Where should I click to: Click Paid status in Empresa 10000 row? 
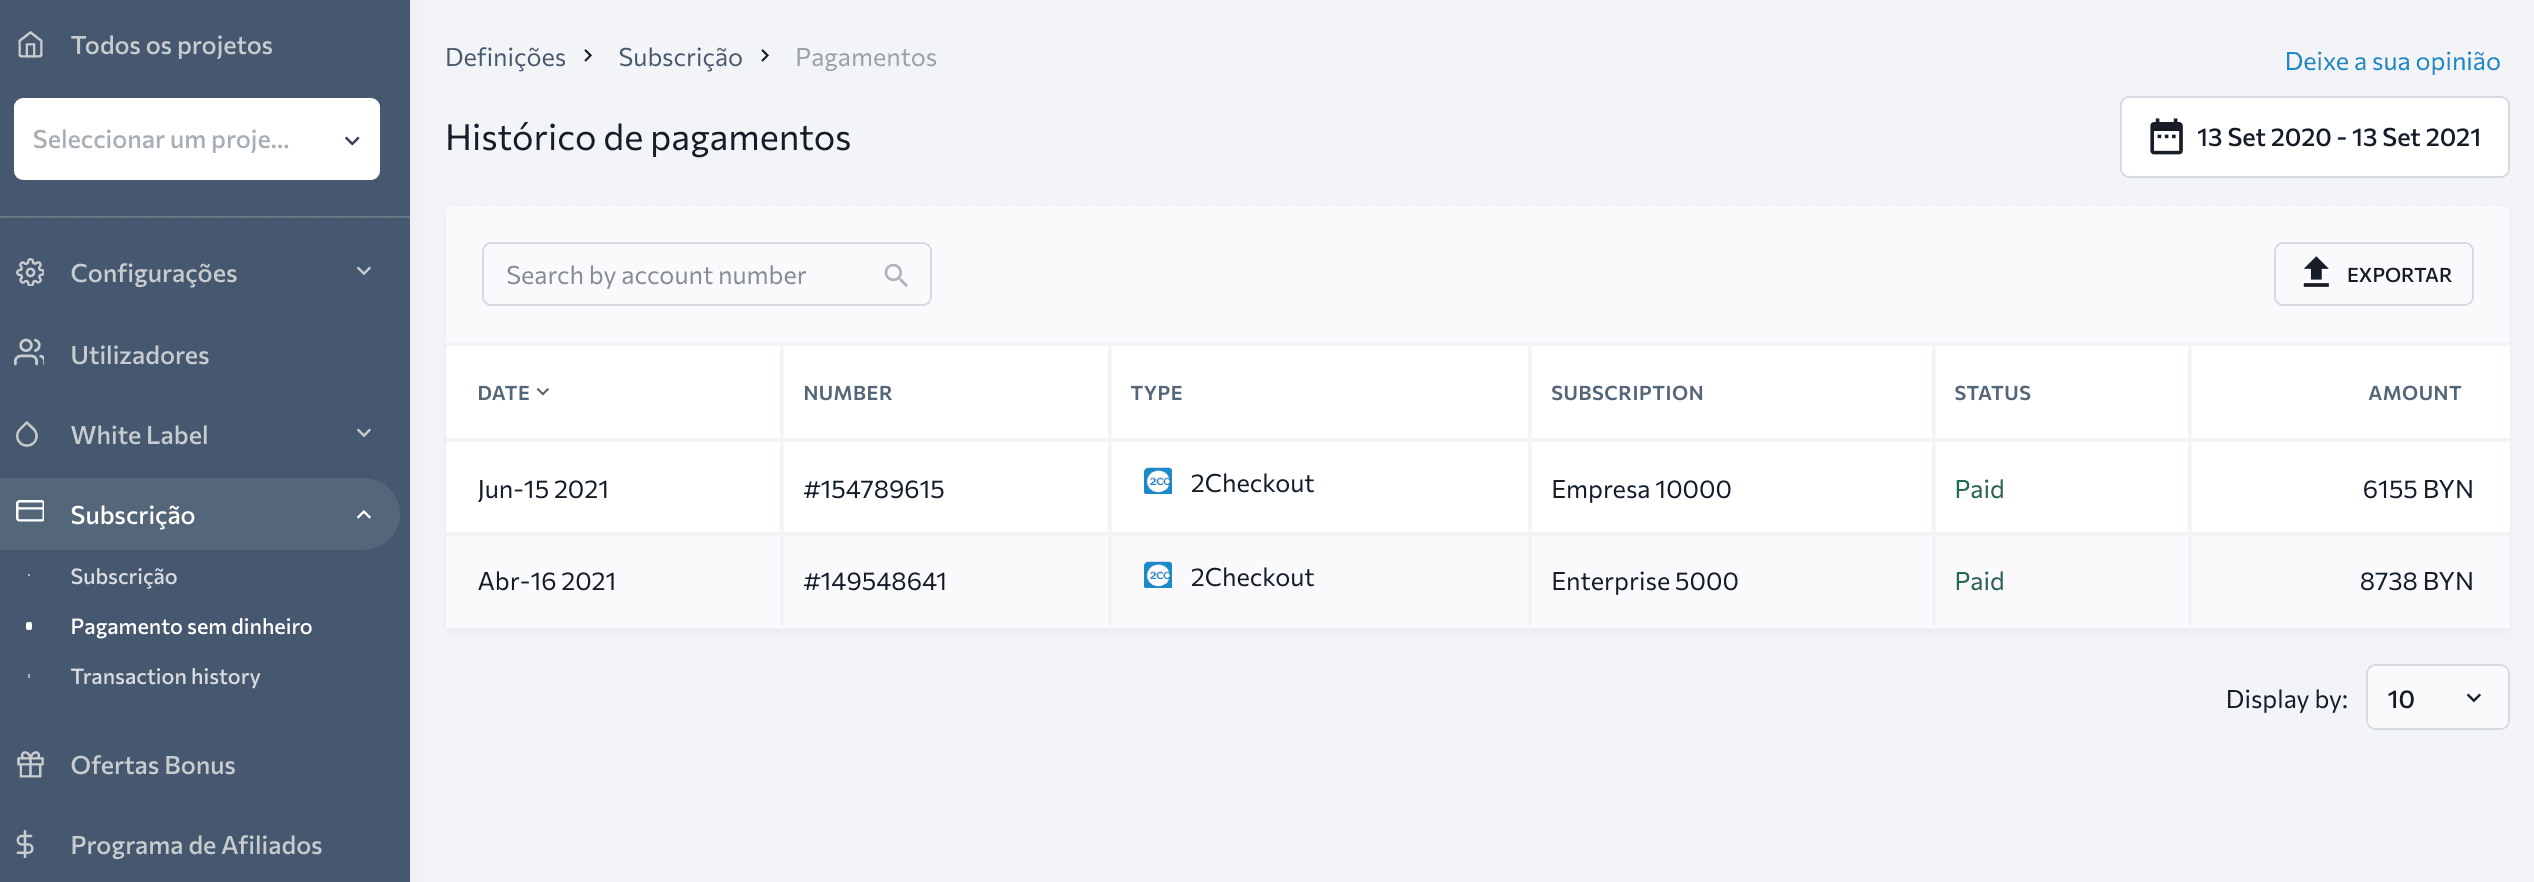[x=1979, y=489]
